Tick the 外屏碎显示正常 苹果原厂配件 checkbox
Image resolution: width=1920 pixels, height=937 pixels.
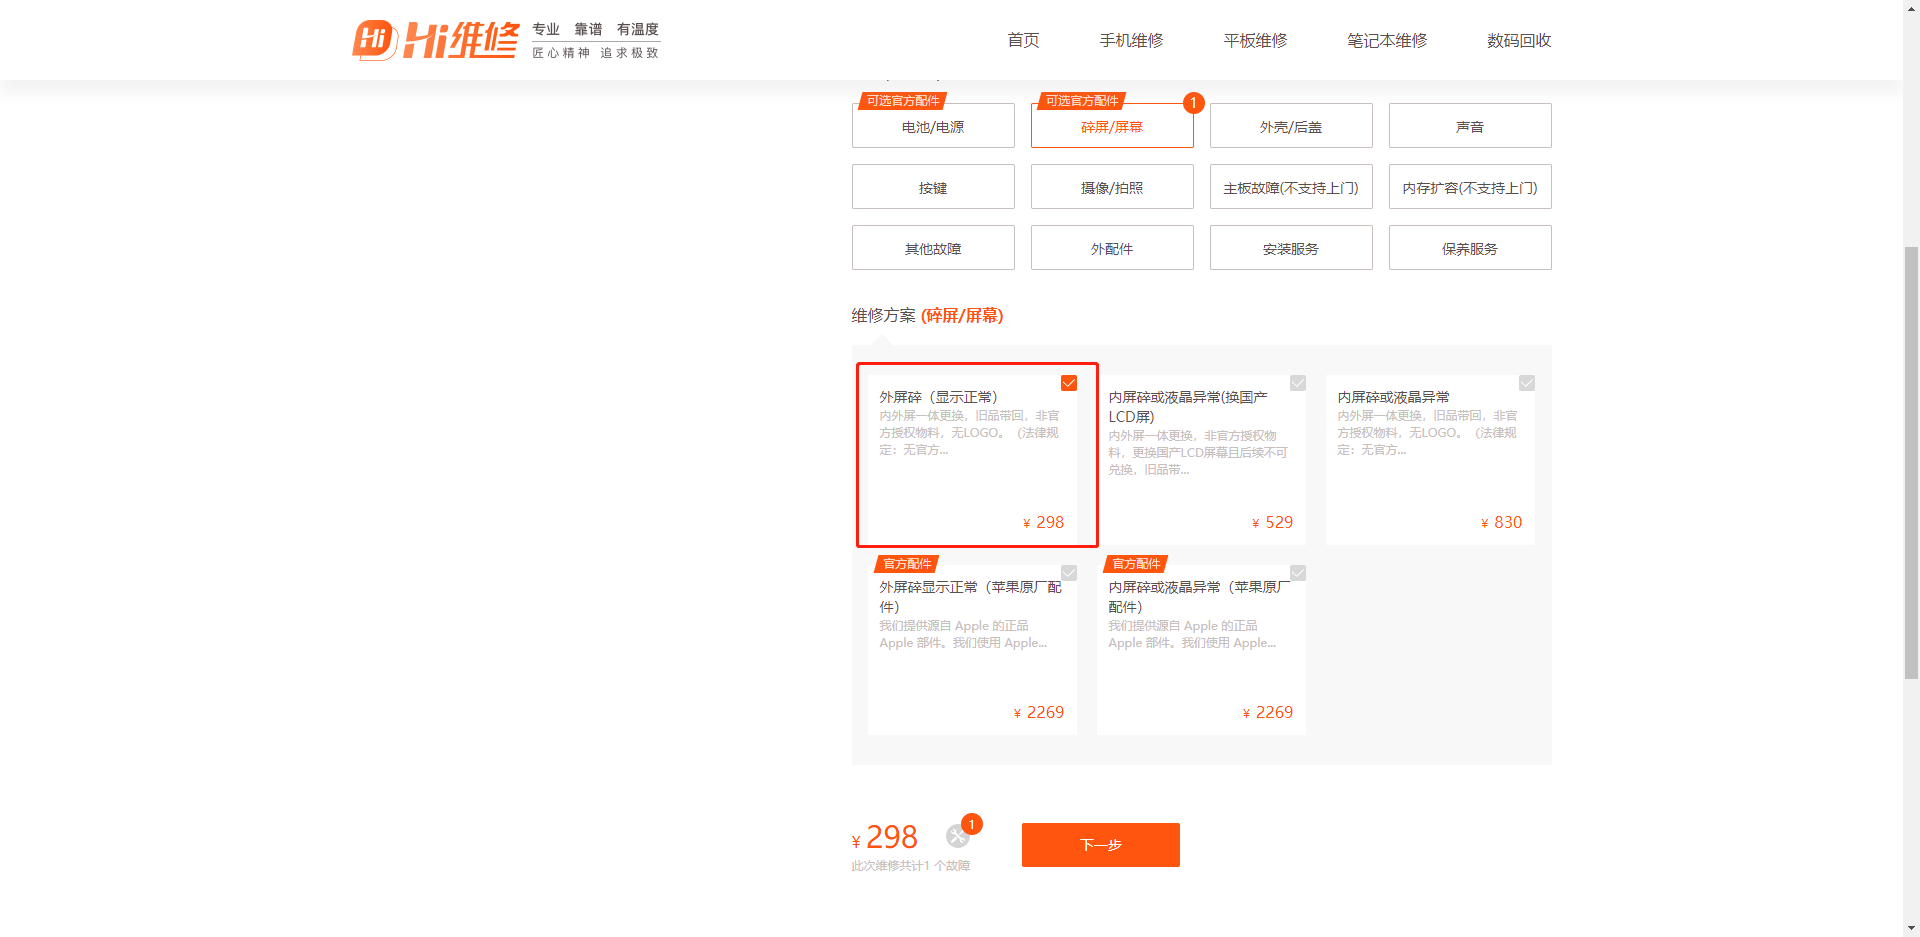pyautogui.click(x=1069, y=573)
